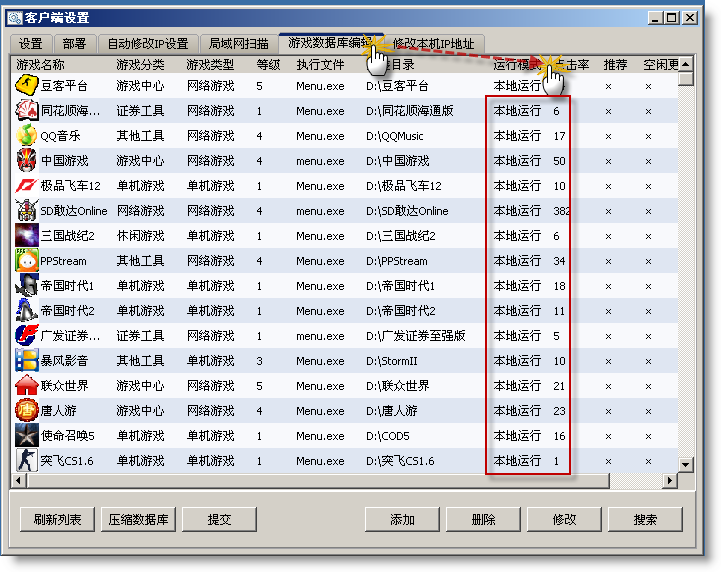The image size is (721, 572).
Task: Click the 唐人游 icon
Action: click(x=26, y=411)
